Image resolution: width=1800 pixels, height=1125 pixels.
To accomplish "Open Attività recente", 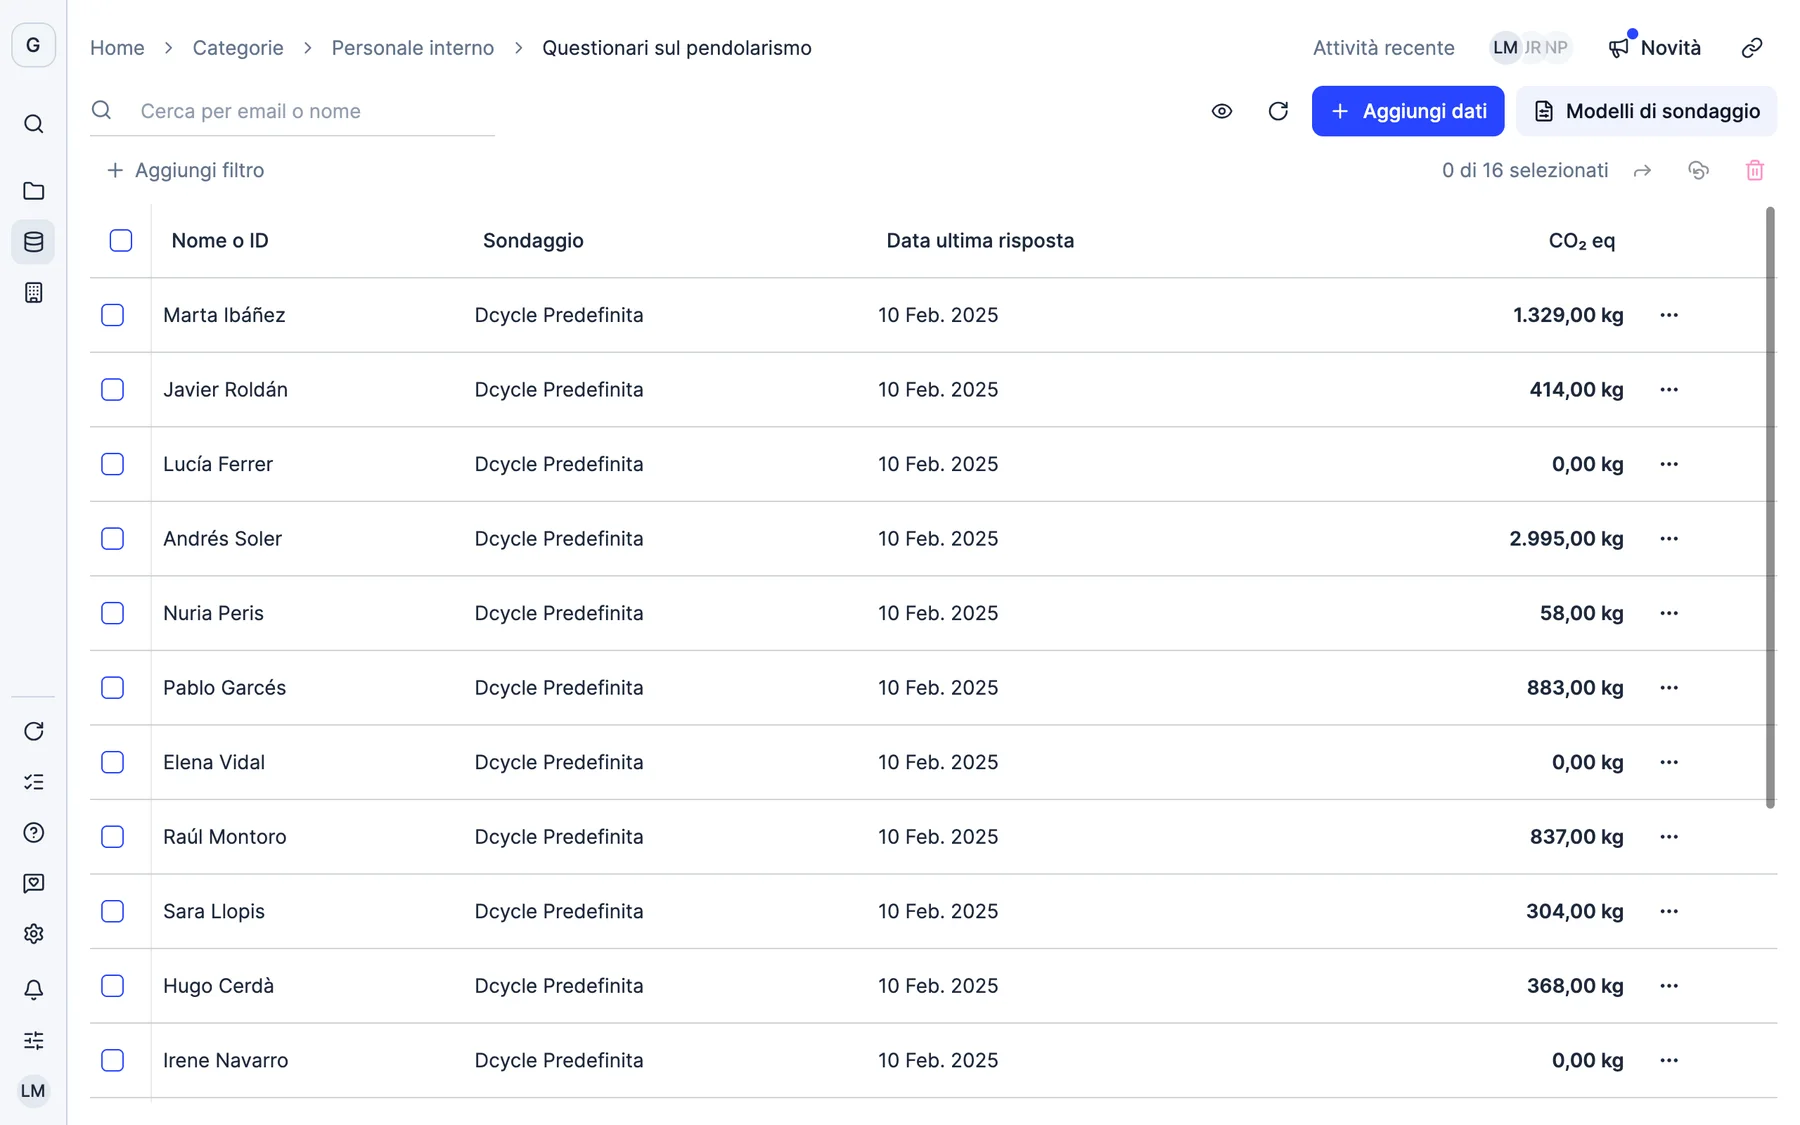I will point(1383,48).
